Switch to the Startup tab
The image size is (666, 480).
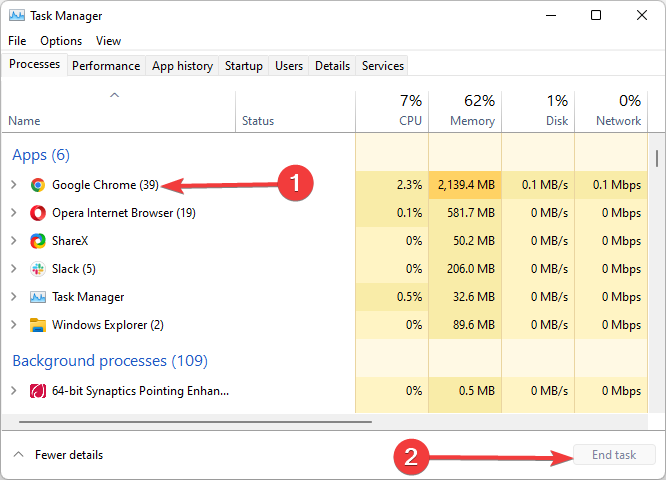click(244, 66)
